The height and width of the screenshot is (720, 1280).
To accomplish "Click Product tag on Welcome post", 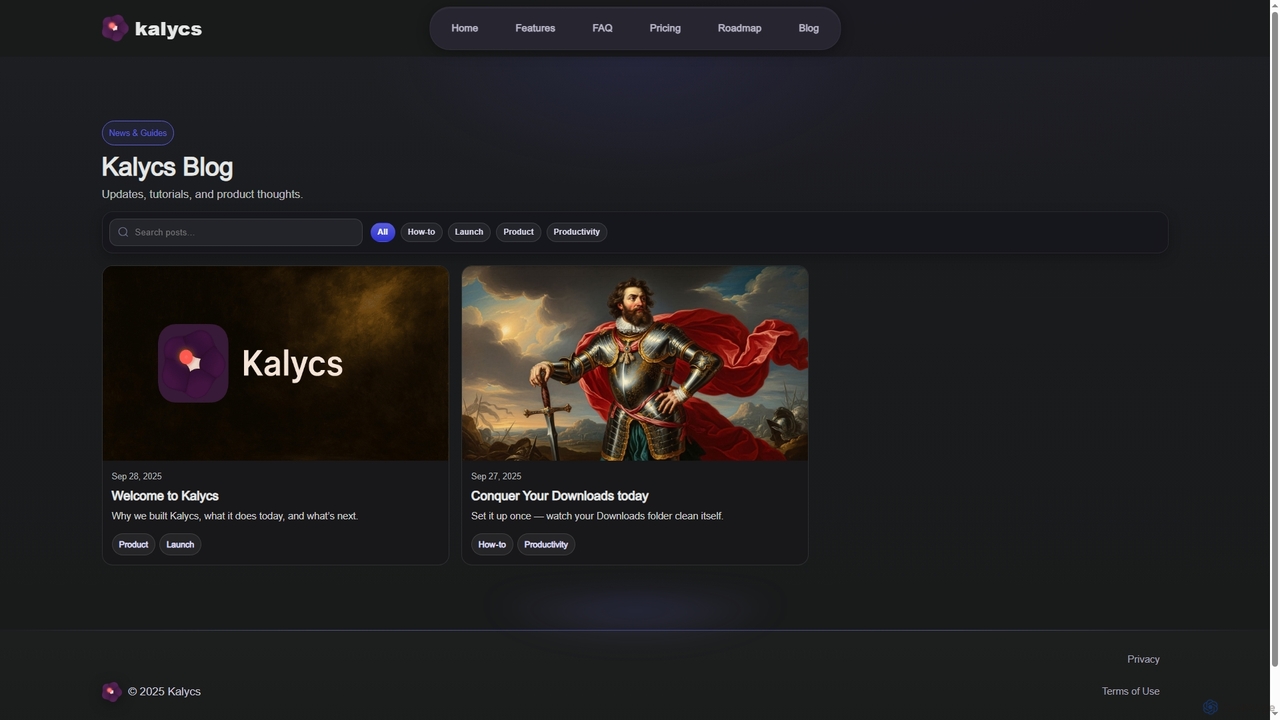I will tap(133, 545).
